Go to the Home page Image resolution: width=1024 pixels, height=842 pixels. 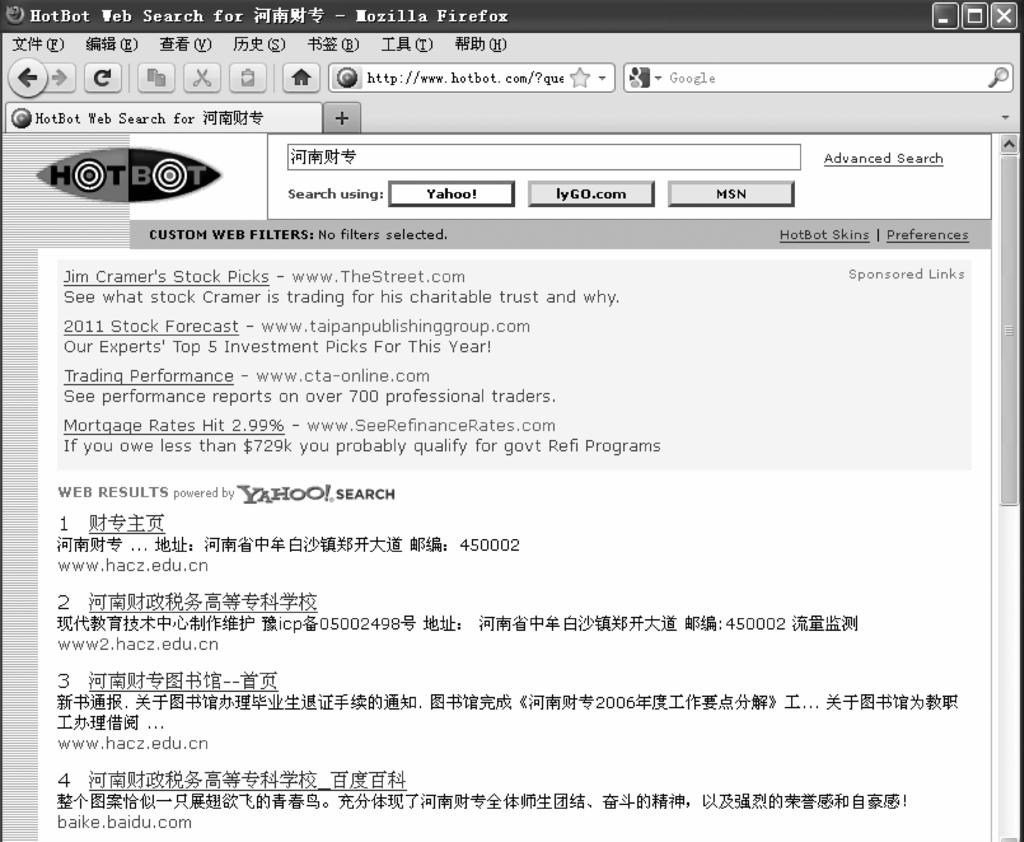click(301, 78)
